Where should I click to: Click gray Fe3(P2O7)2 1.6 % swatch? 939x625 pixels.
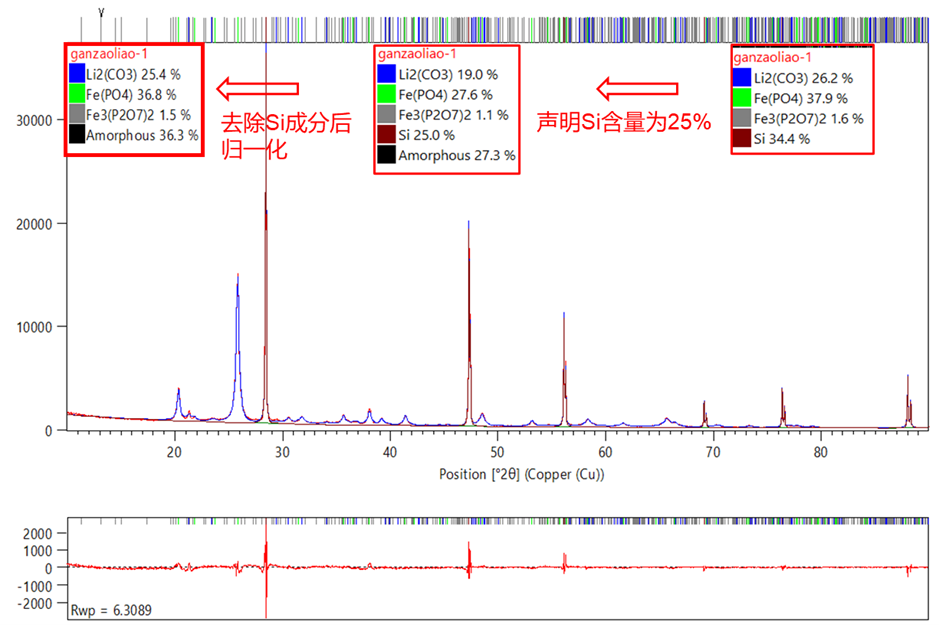[x=742, y=118]
